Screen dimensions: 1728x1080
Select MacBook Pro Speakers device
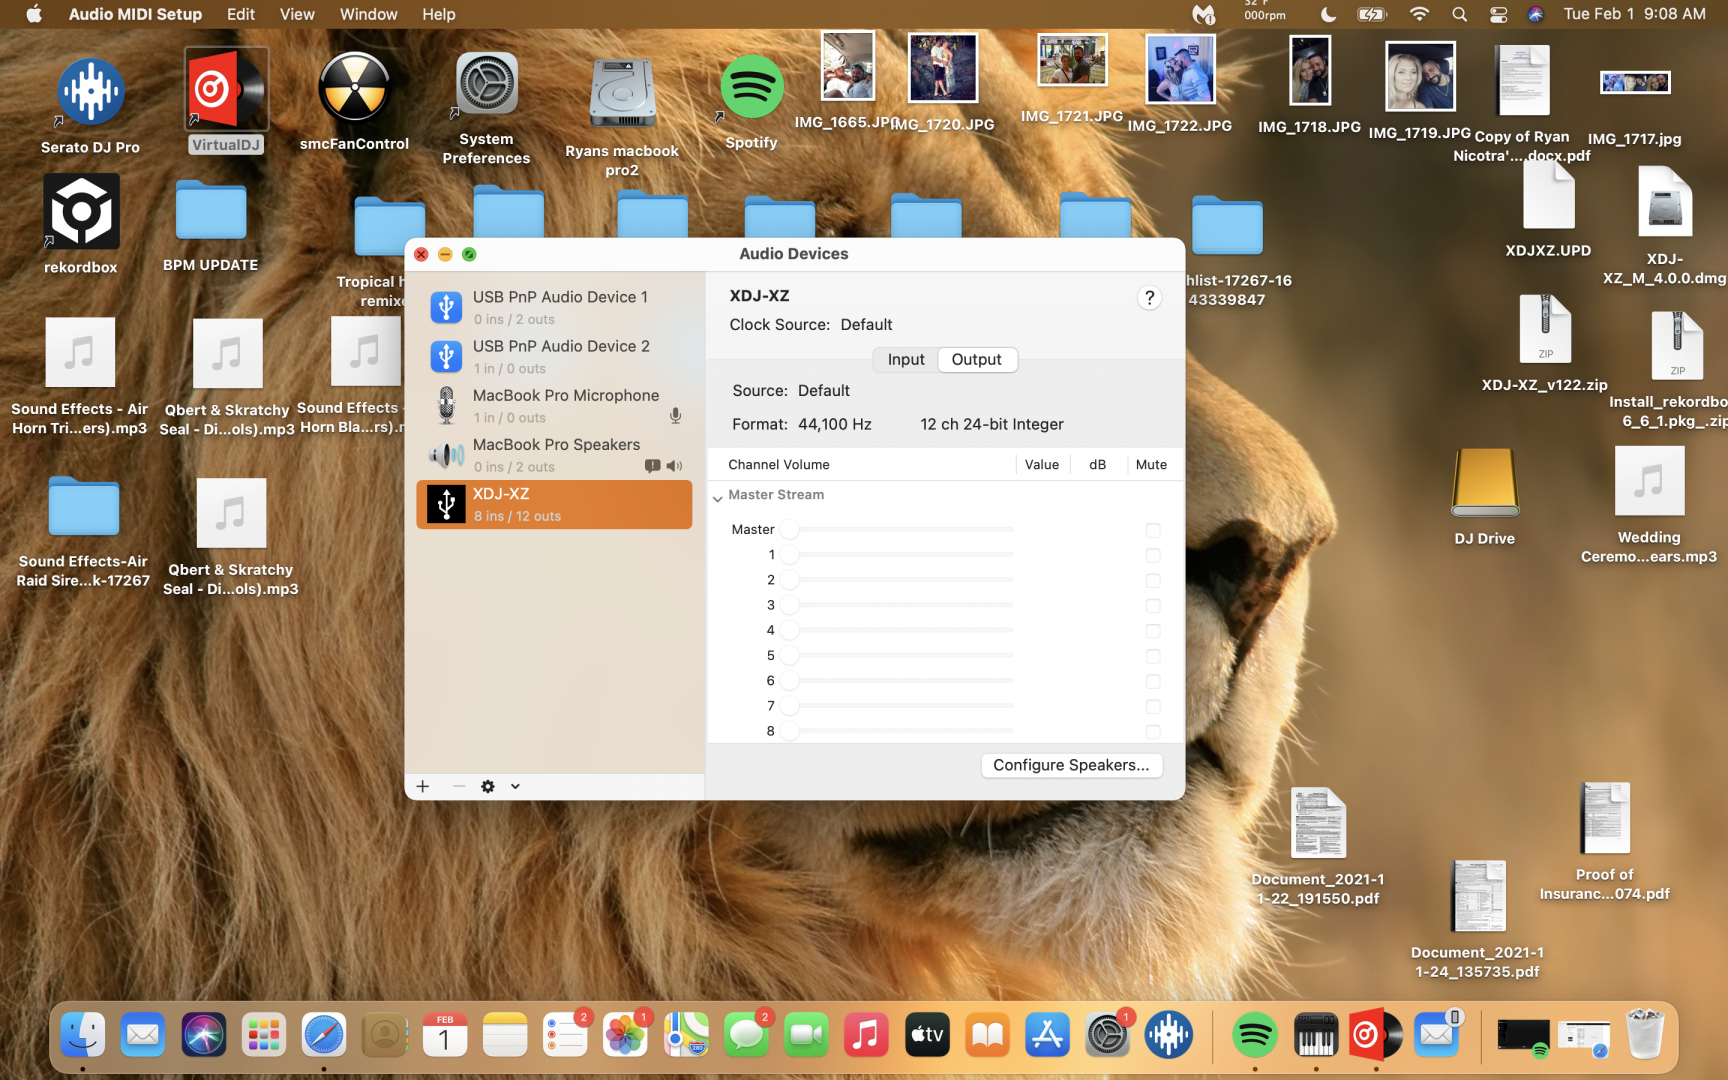click(554, 454)
